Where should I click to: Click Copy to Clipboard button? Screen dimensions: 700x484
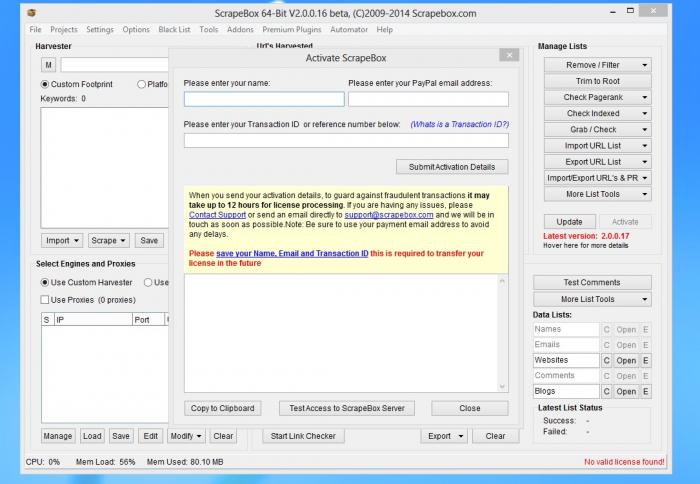pos(222,408)
